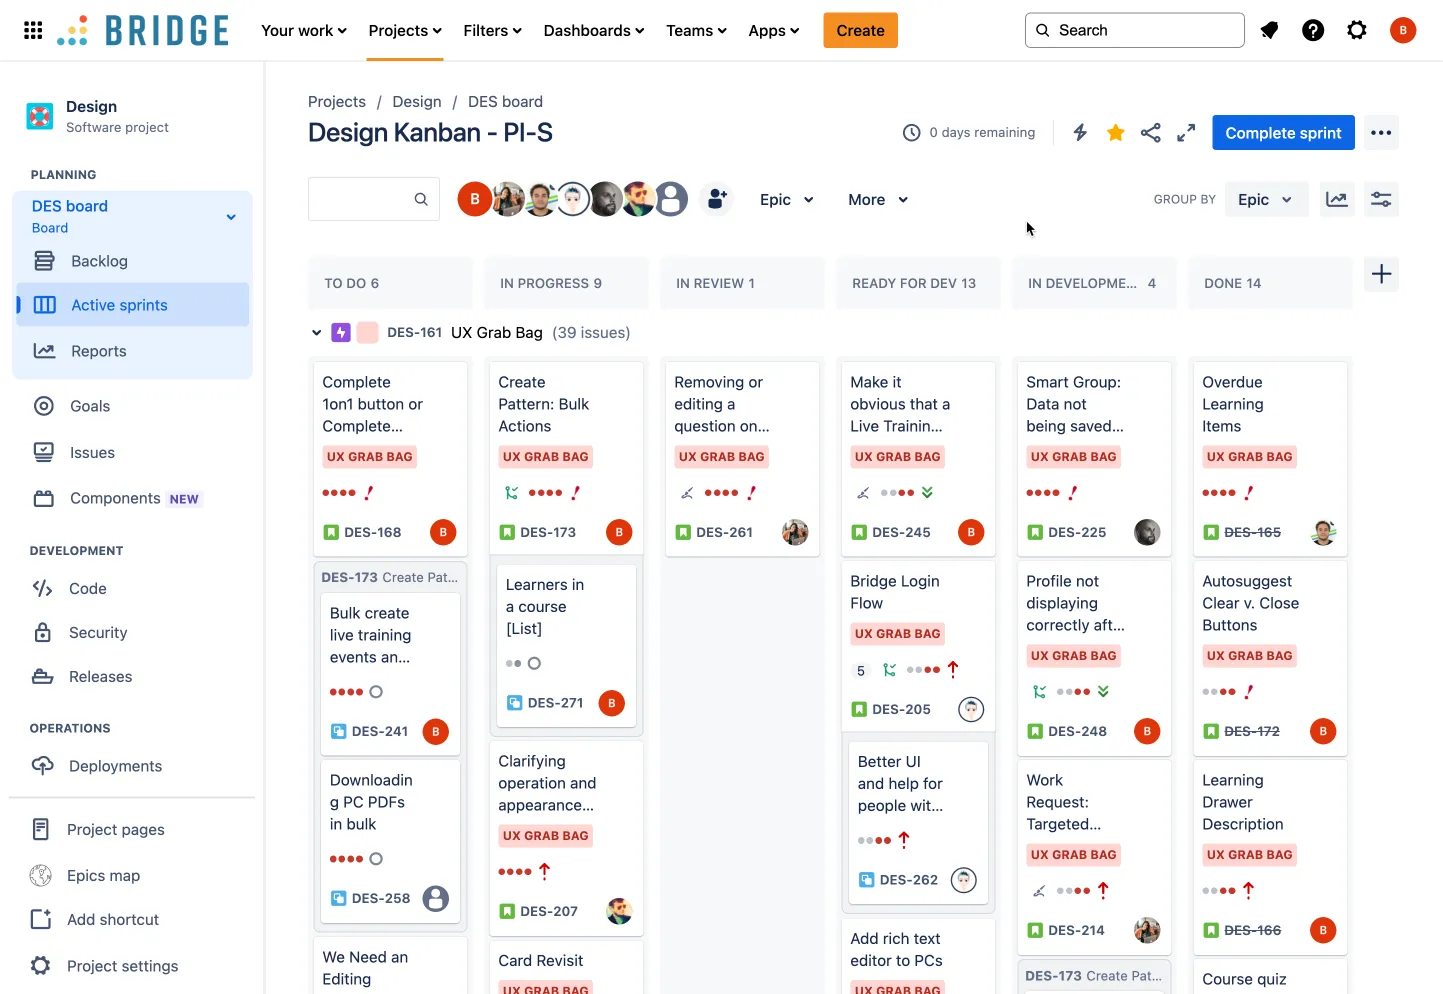Click the Design project avatar icon

click(40, 116)
